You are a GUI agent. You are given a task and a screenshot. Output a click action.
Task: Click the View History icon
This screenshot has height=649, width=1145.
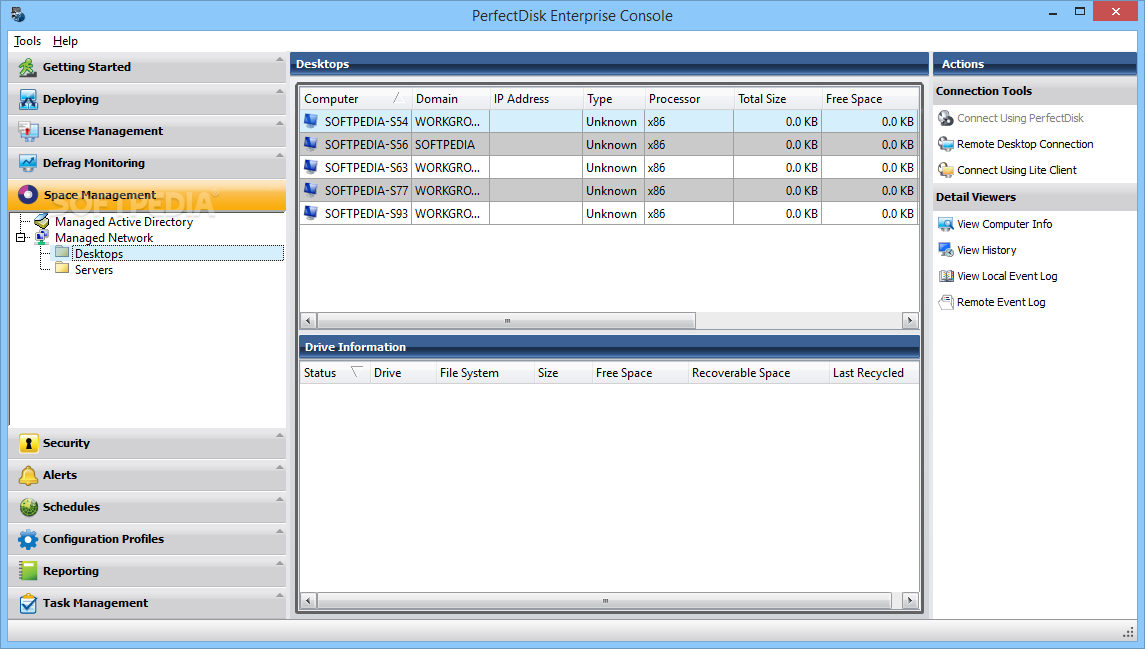click(946, 250)
